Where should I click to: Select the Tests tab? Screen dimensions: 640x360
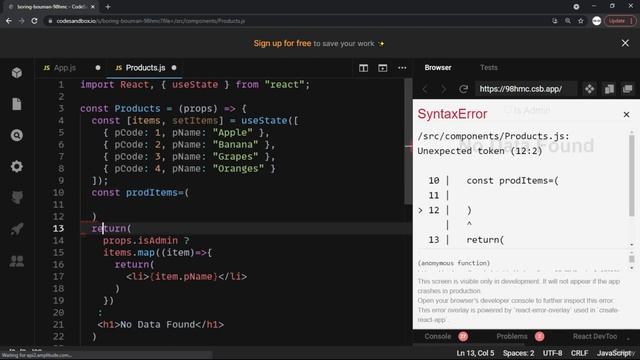pos(489,68)
